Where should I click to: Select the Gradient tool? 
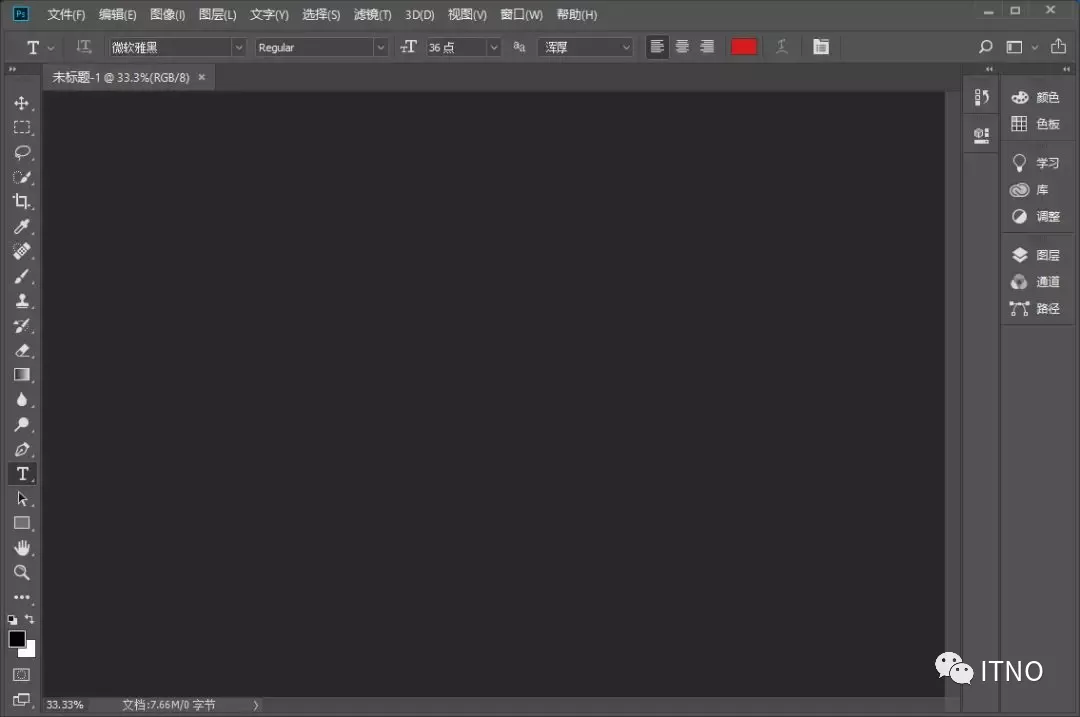(x=21, y=375)
